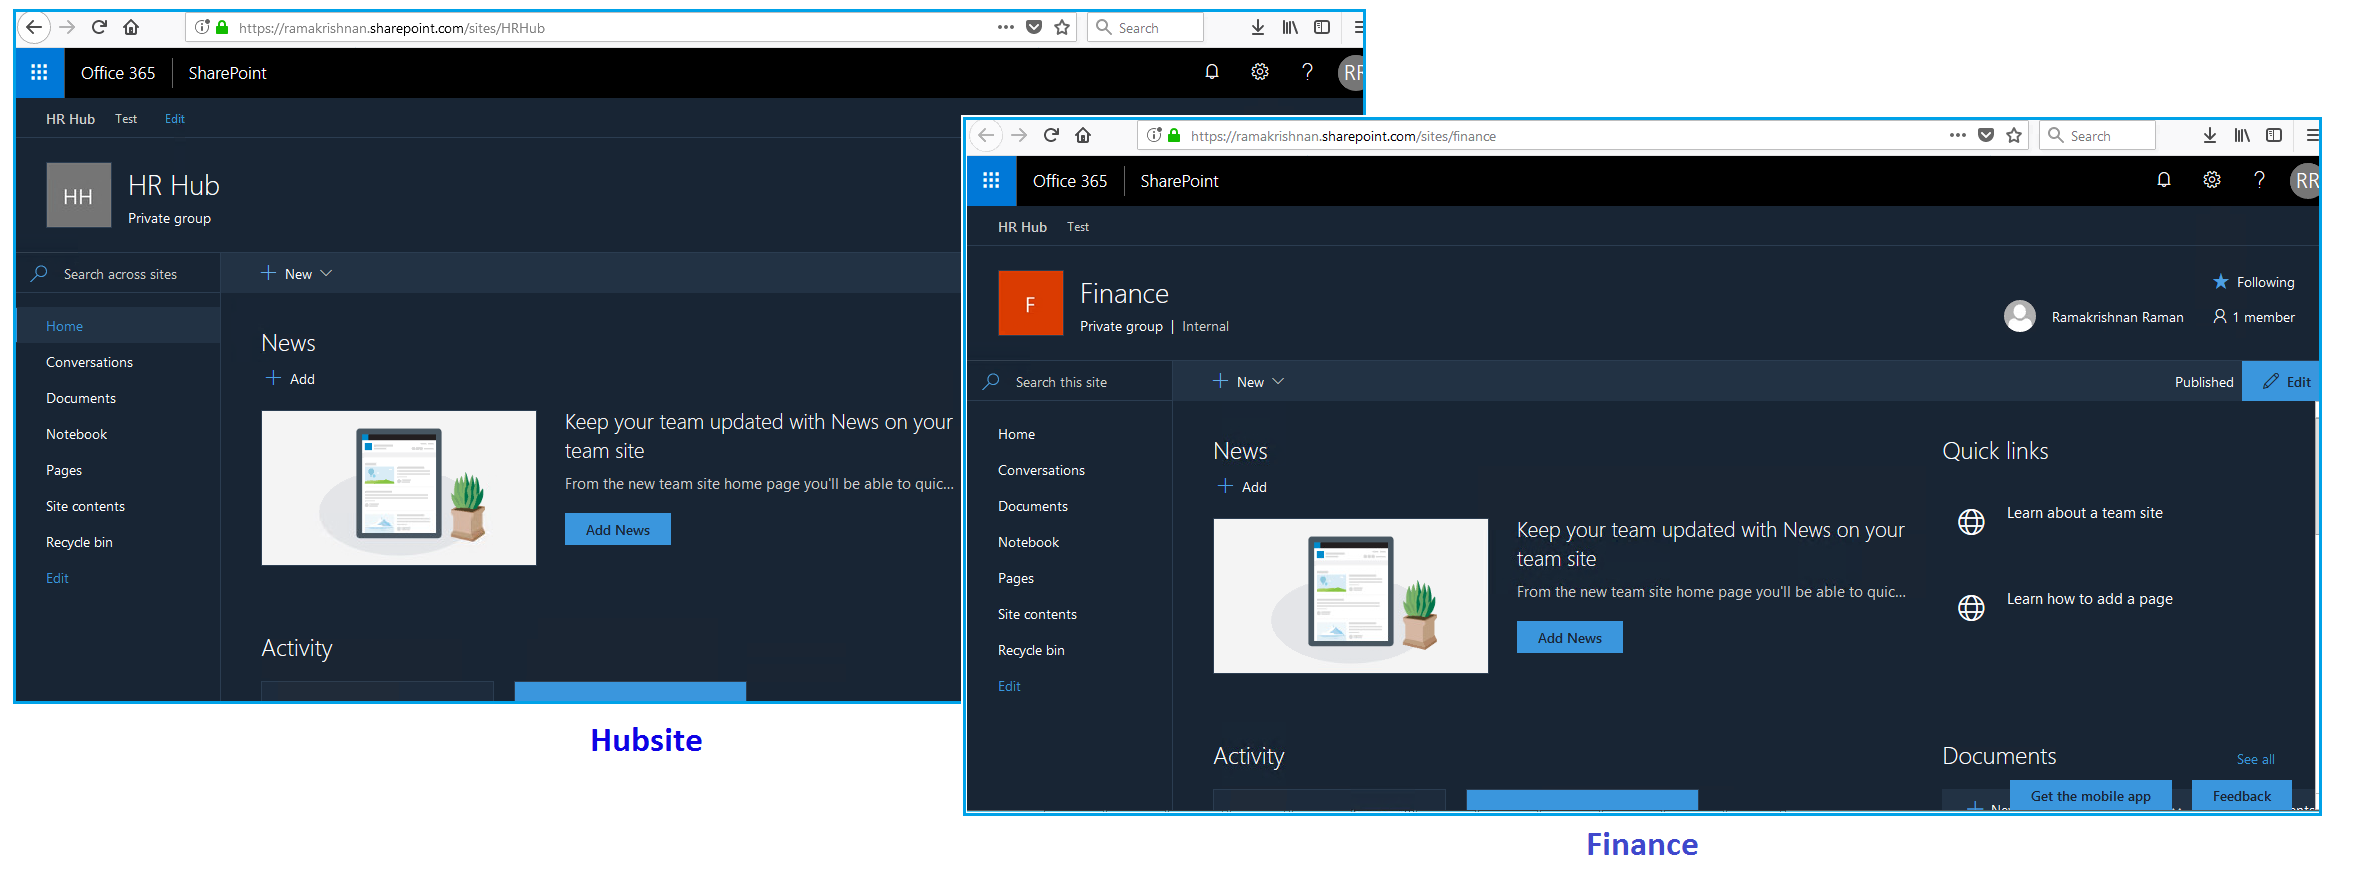Click Add under News in HR Hub
The width and height of the screenshot is (2360, 888).
pyautogui.click(x=290, y=378)
